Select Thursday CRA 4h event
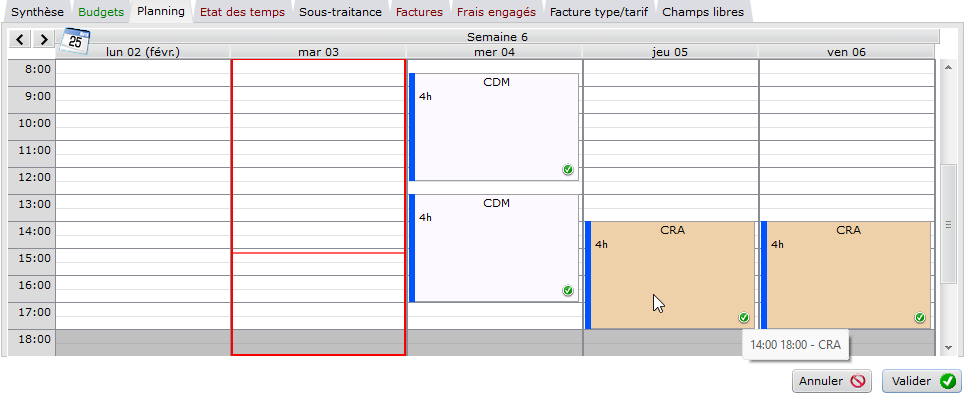Viewport: 969px width, 400px height. coord(670,276)
